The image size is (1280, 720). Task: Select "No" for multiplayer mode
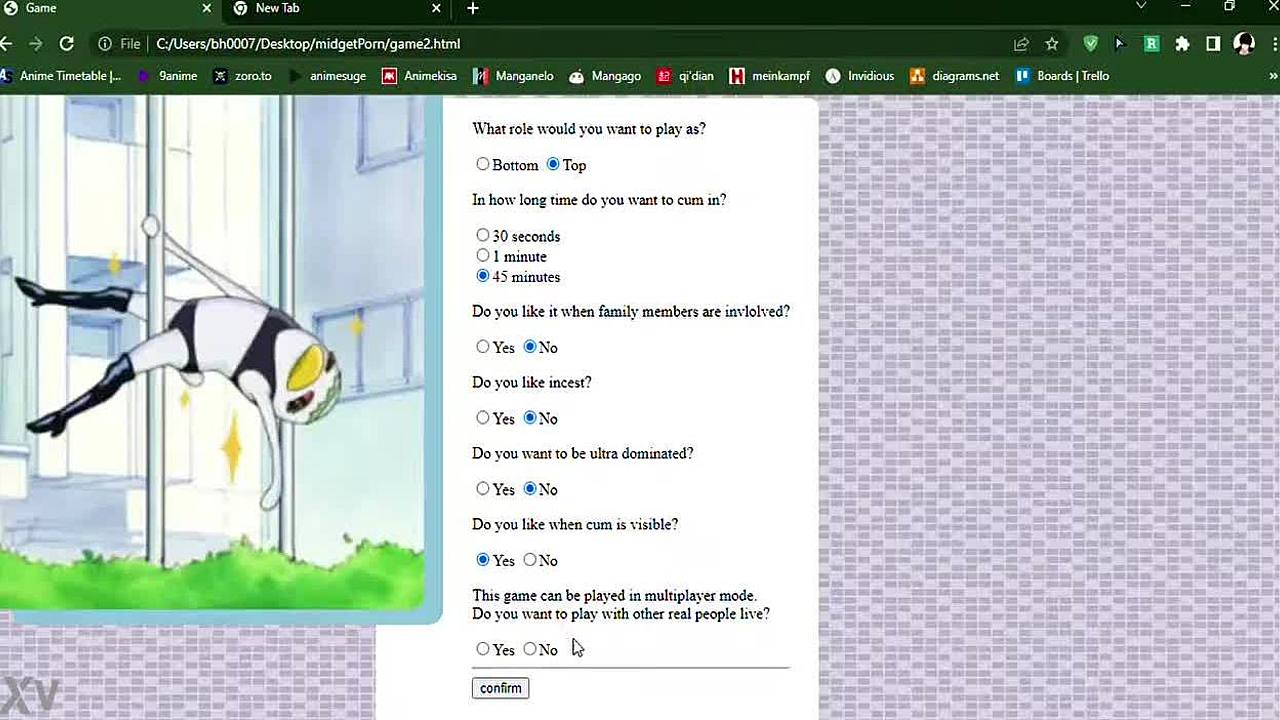[x=530, y=649]
